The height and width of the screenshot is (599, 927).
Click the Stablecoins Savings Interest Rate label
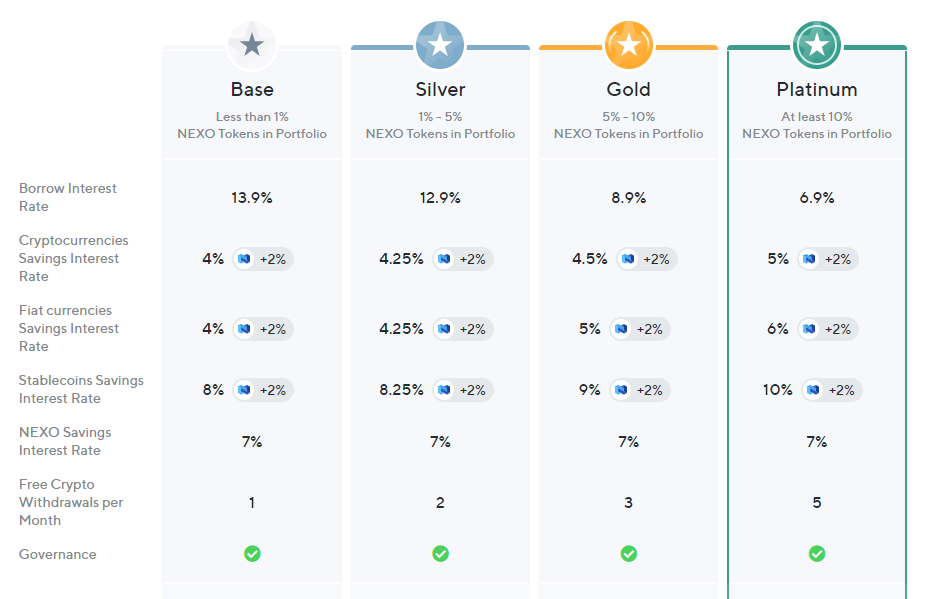coord(81,389)
